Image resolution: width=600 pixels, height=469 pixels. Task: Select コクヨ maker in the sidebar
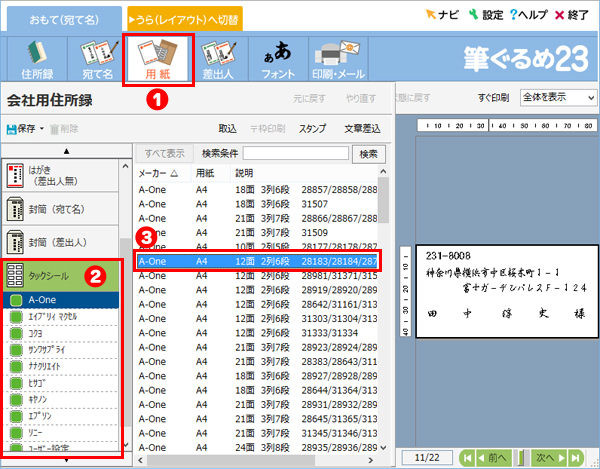tap(61, 333)
